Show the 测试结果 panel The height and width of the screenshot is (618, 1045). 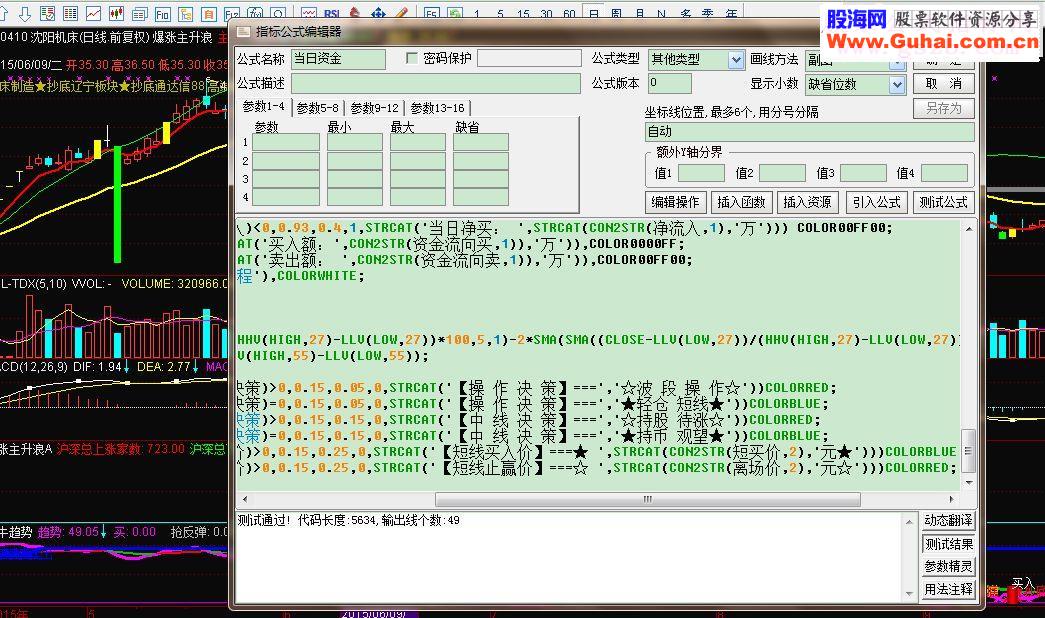[948, 545]
